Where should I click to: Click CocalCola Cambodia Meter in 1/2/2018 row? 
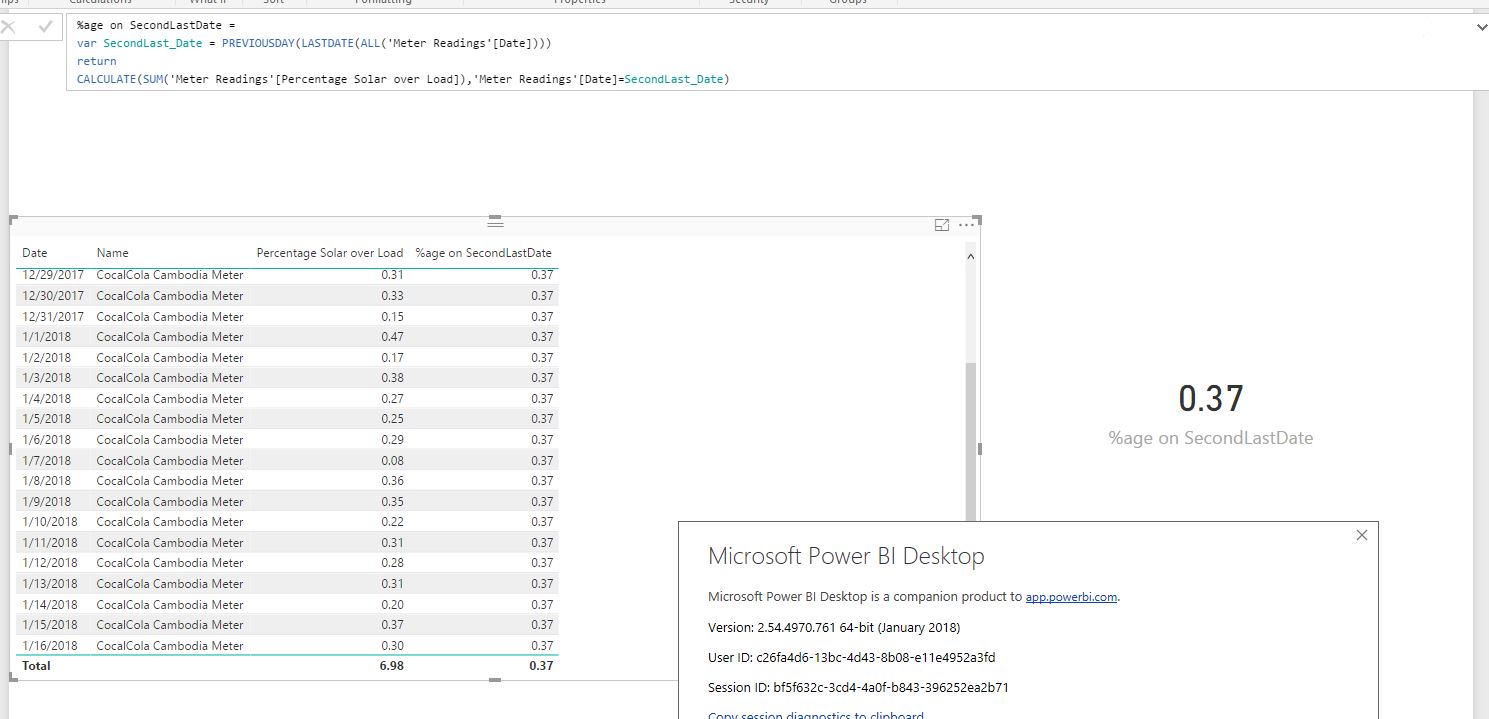point(170,358)
